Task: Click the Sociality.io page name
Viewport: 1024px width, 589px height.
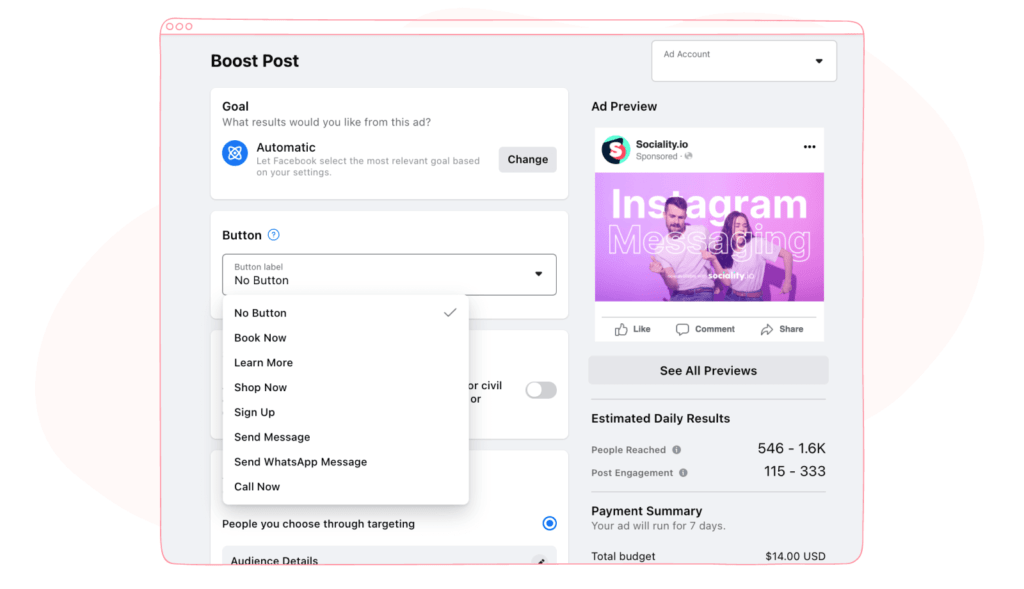Action: click(x=662, y=144)
